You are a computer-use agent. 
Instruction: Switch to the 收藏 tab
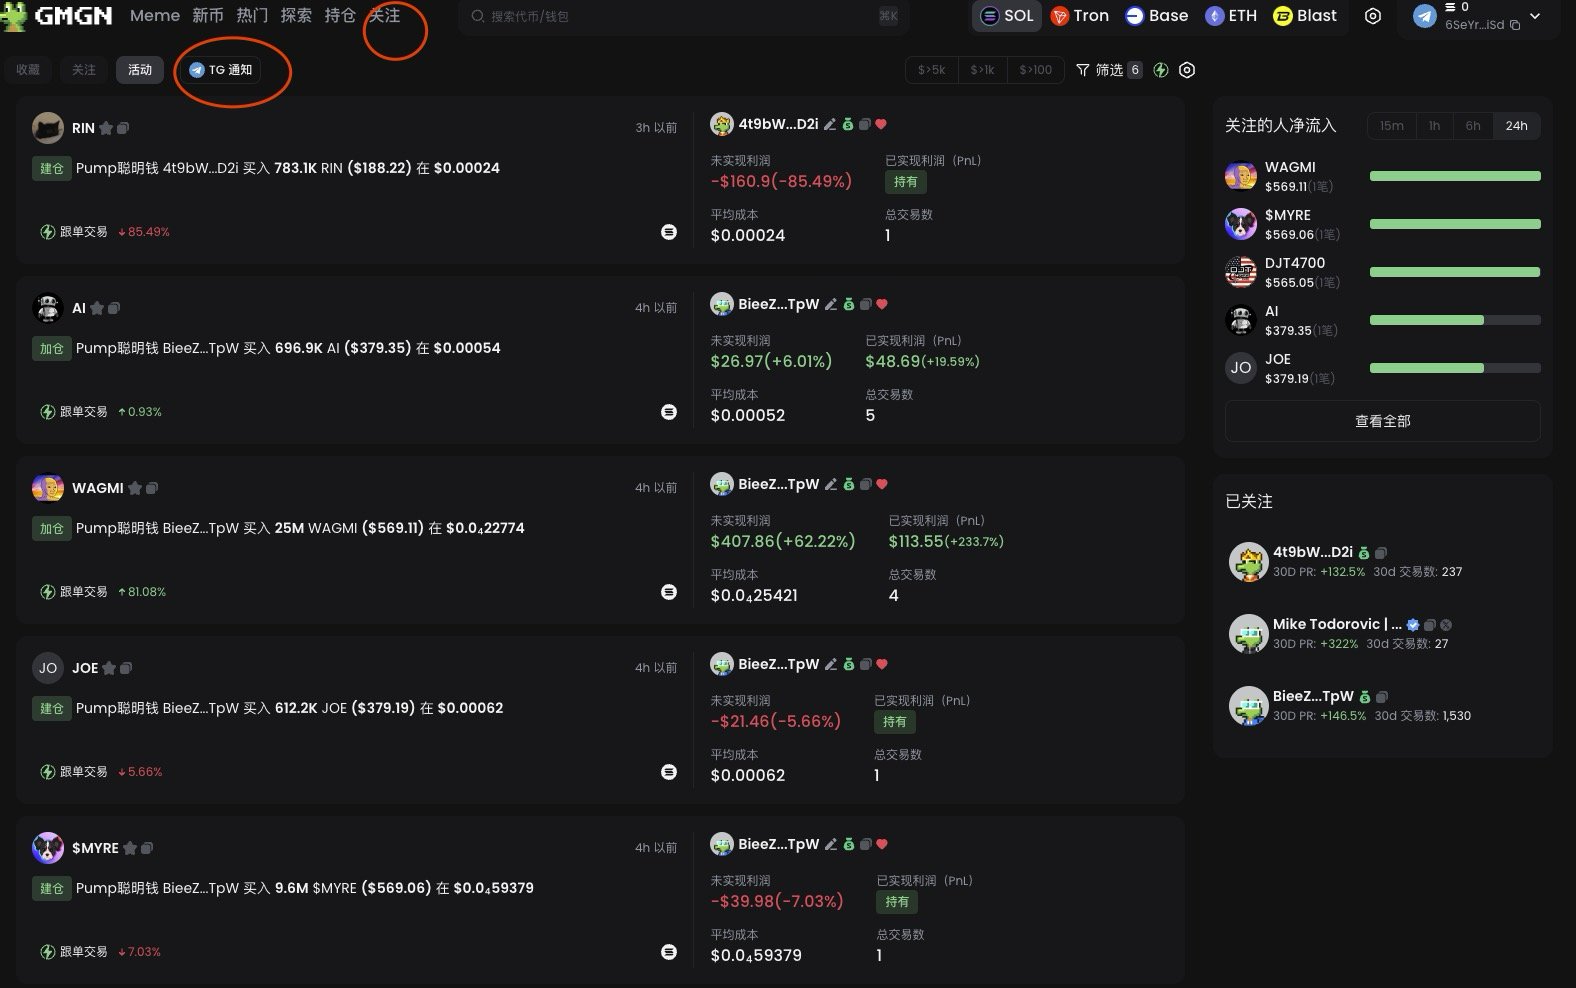pyautogui.click(x=28, y=70)
